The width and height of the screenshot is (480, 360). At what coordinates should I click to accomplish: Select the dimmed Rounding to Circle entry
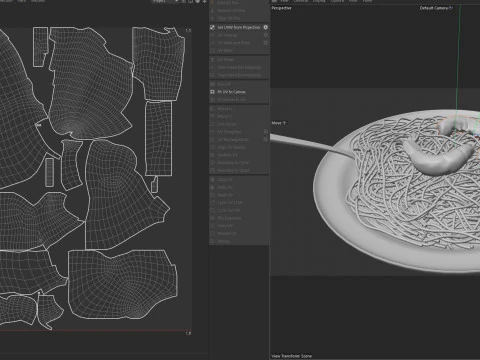click(233, 163)
